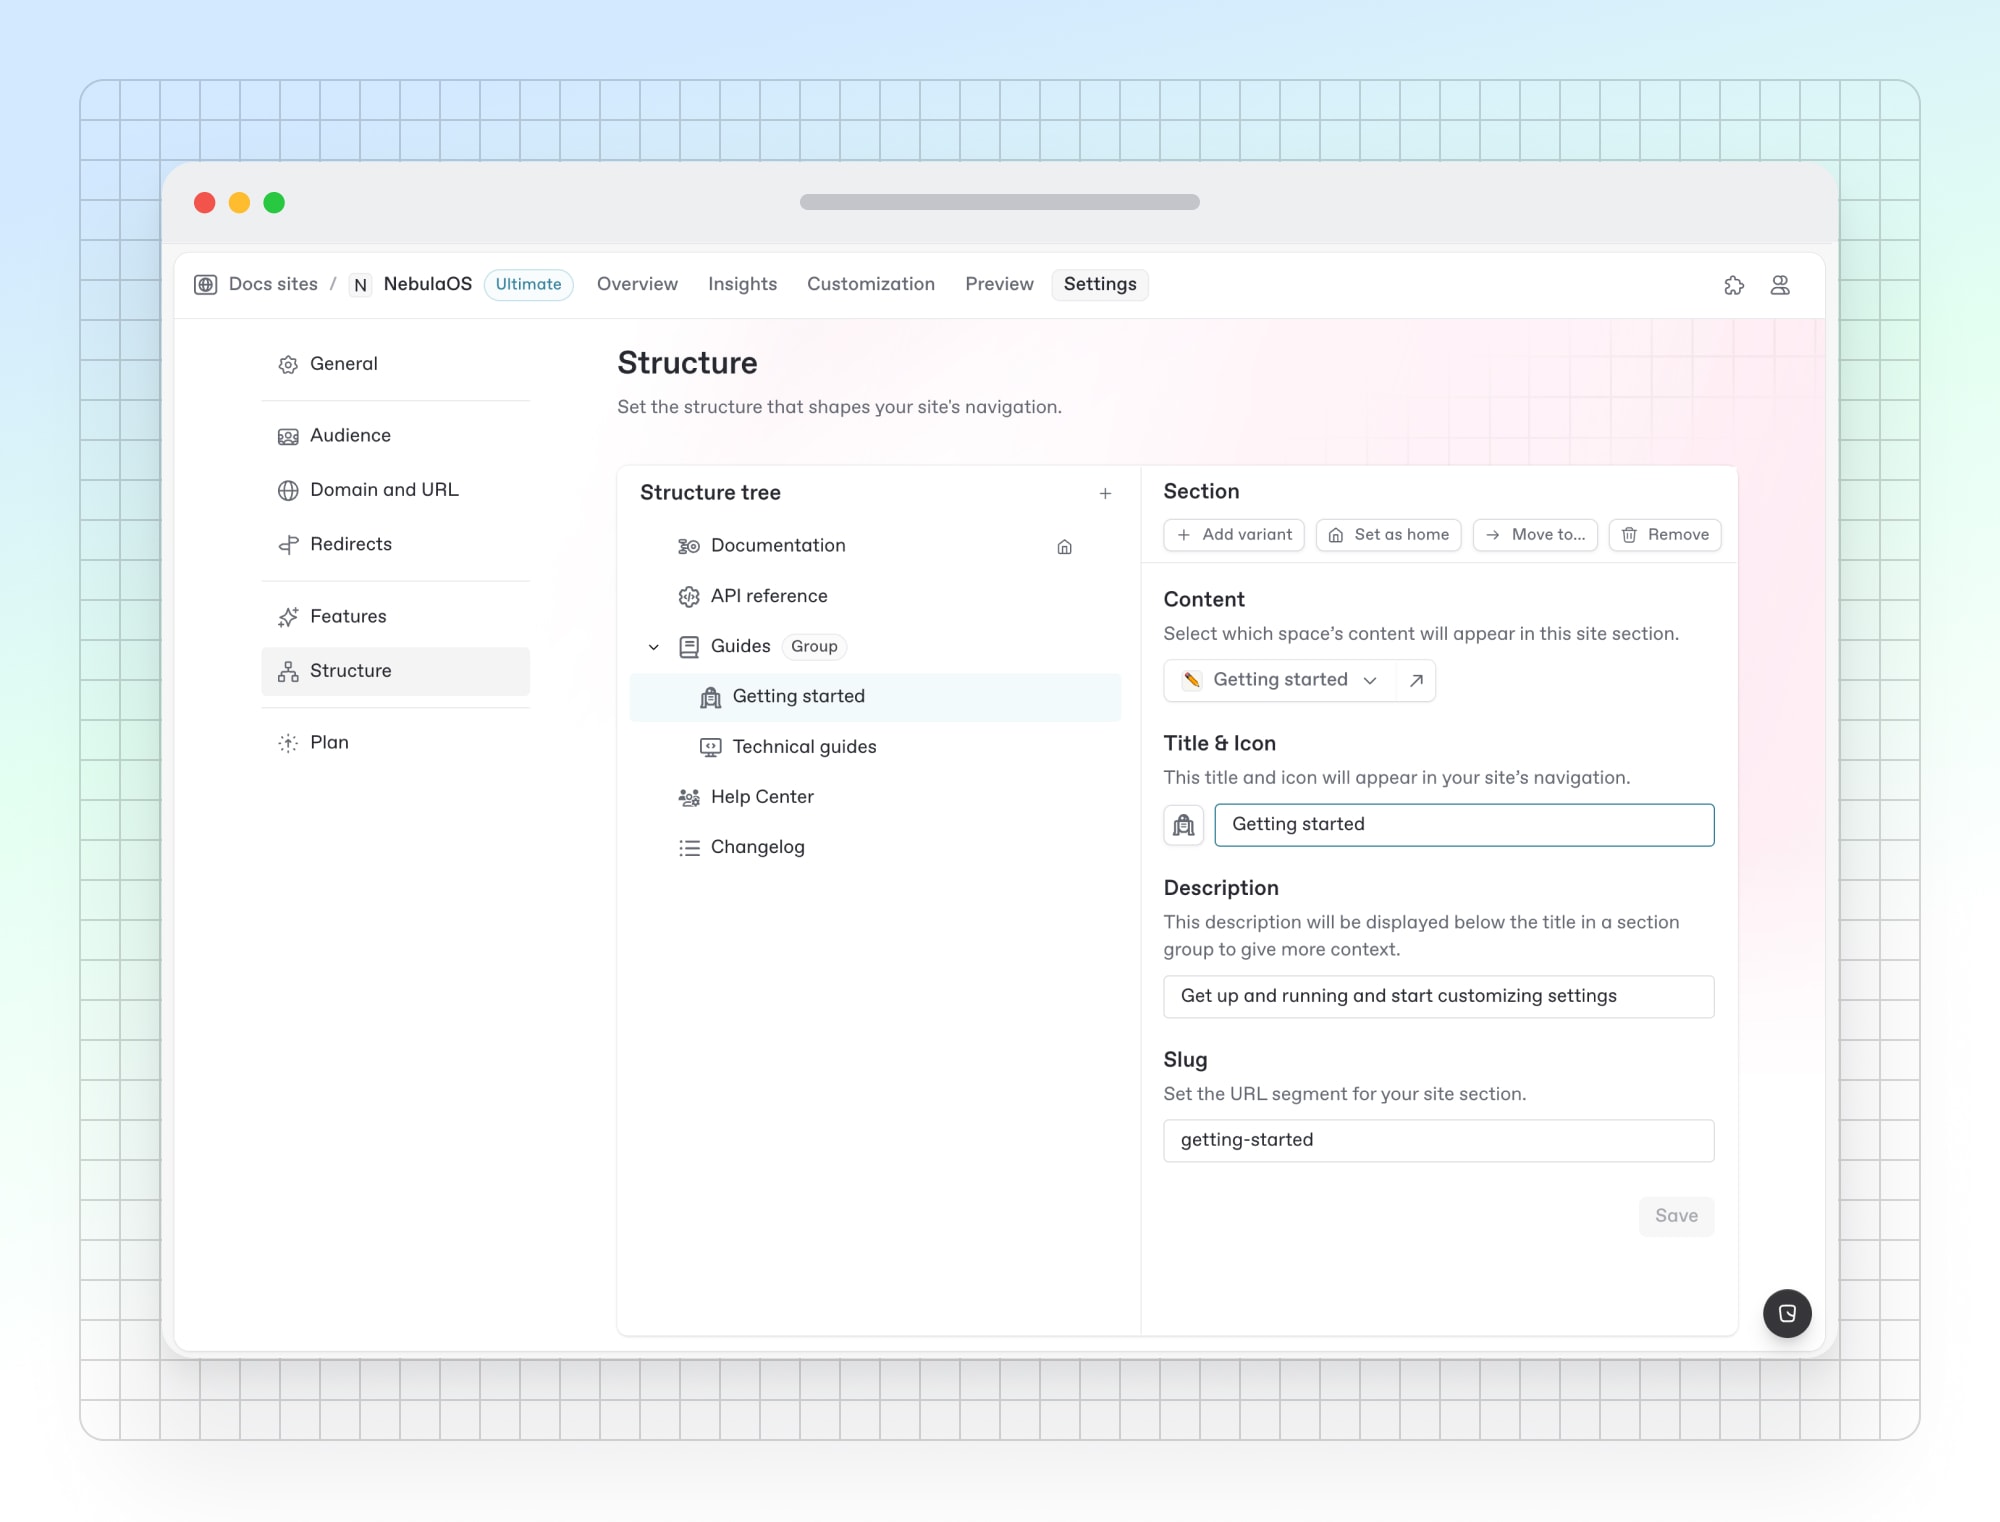This screenshot has height=1522, width=2000.
Task: Open General settings in sidebar
Action: coord(395,364)
